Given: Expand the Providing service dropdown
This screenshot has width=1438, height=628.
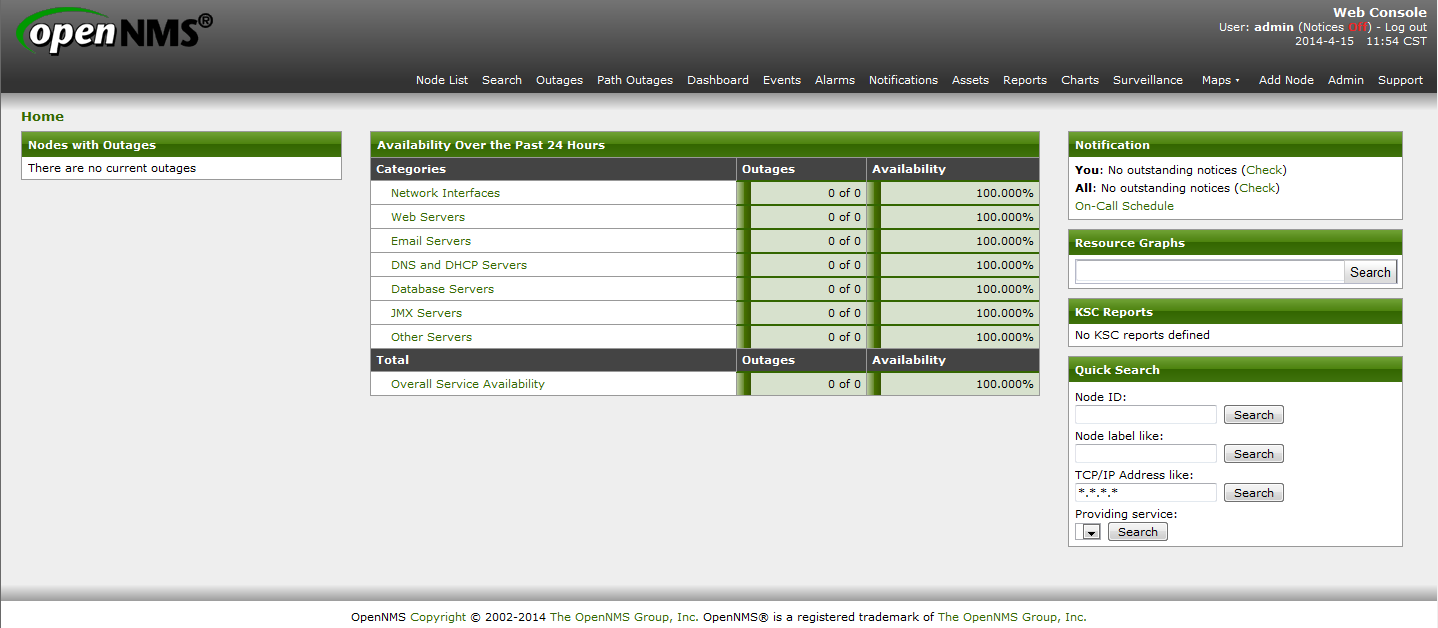Looking at the screenshot, I should point(1088,532).
